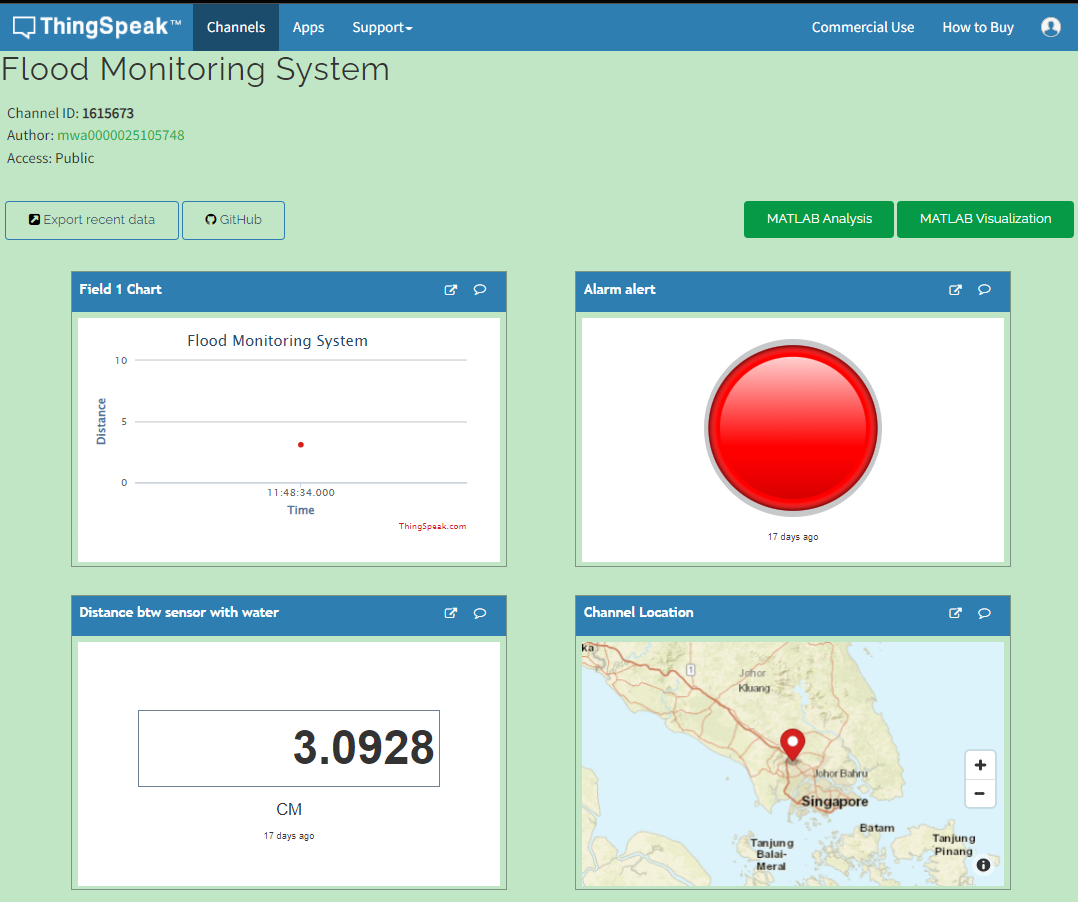Image resolution: width=1078 pixels, height=902 pixels.
Task: Zoom in on the map with the plus control
Action: coord(980,764)
